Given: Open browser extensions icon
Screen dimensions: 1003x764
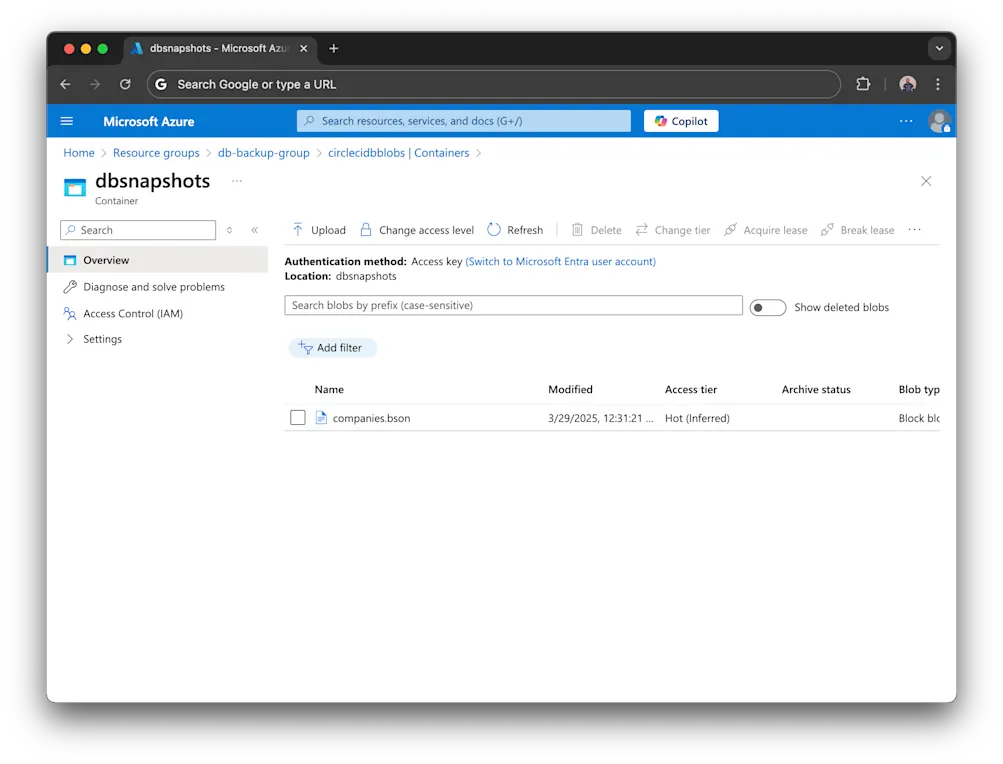Looking at the screenshot, I should [862, 84].
